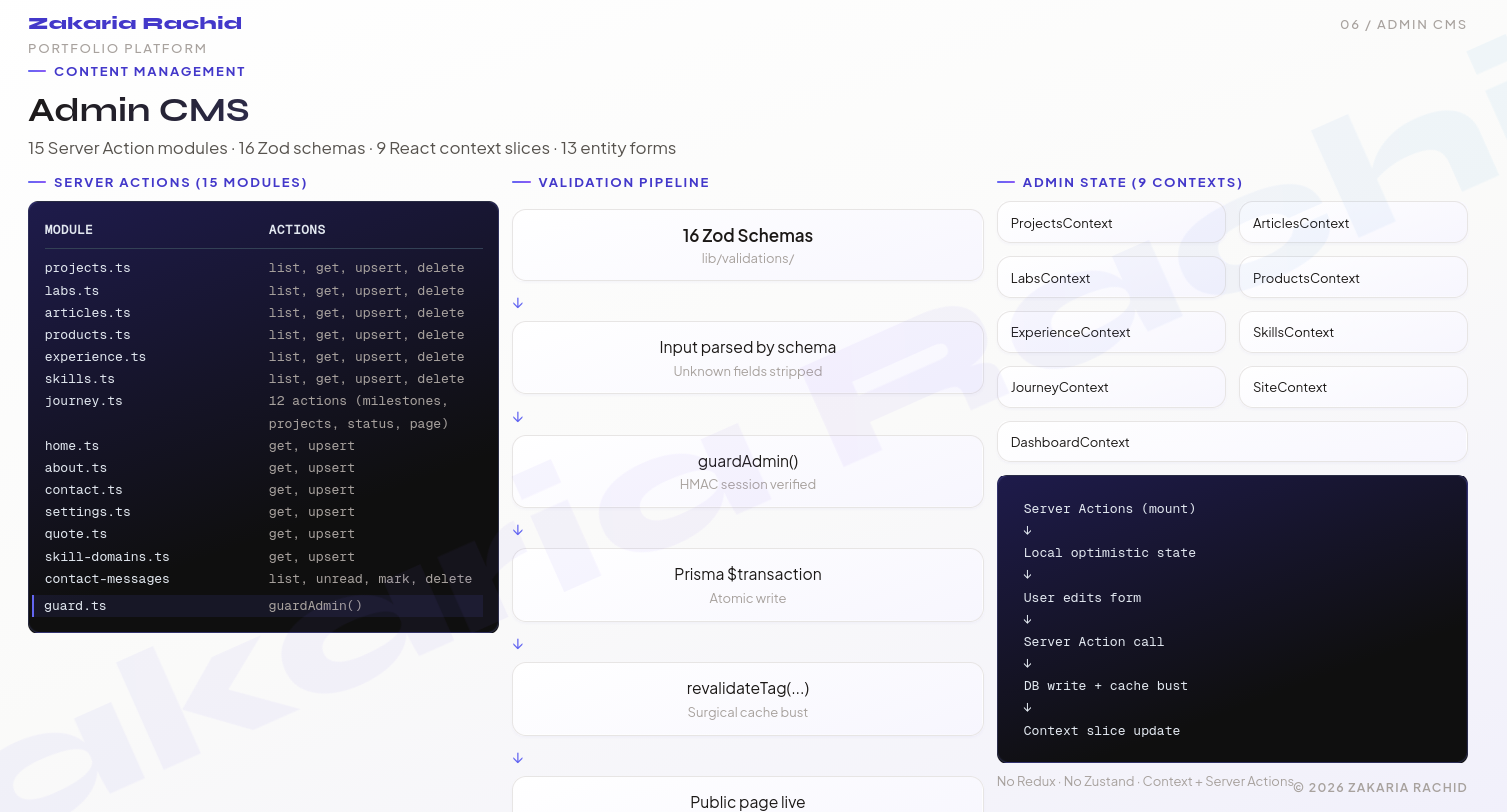
Task: Click the guardAdmin() pipeline card
Action: click(748, 471)
